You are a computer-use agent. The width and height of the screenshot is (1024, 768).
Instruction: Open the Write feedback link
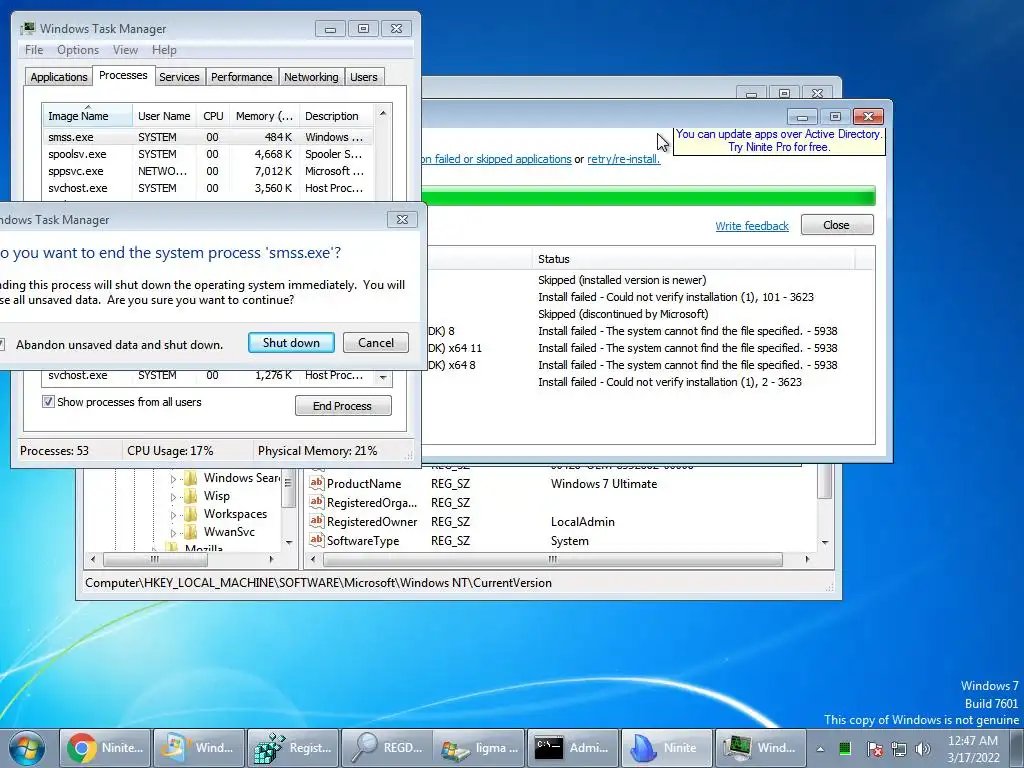coord(752,226)
